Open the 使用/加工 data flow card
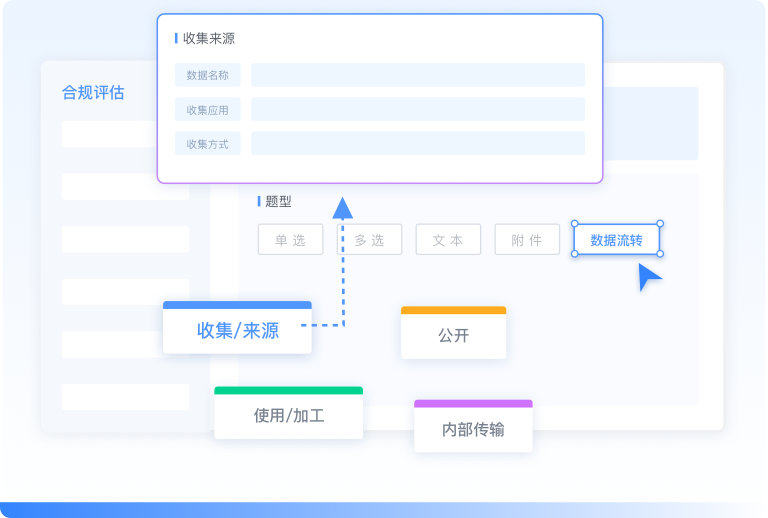The width and height of the screenshot is (768, 518). [288, 416]
